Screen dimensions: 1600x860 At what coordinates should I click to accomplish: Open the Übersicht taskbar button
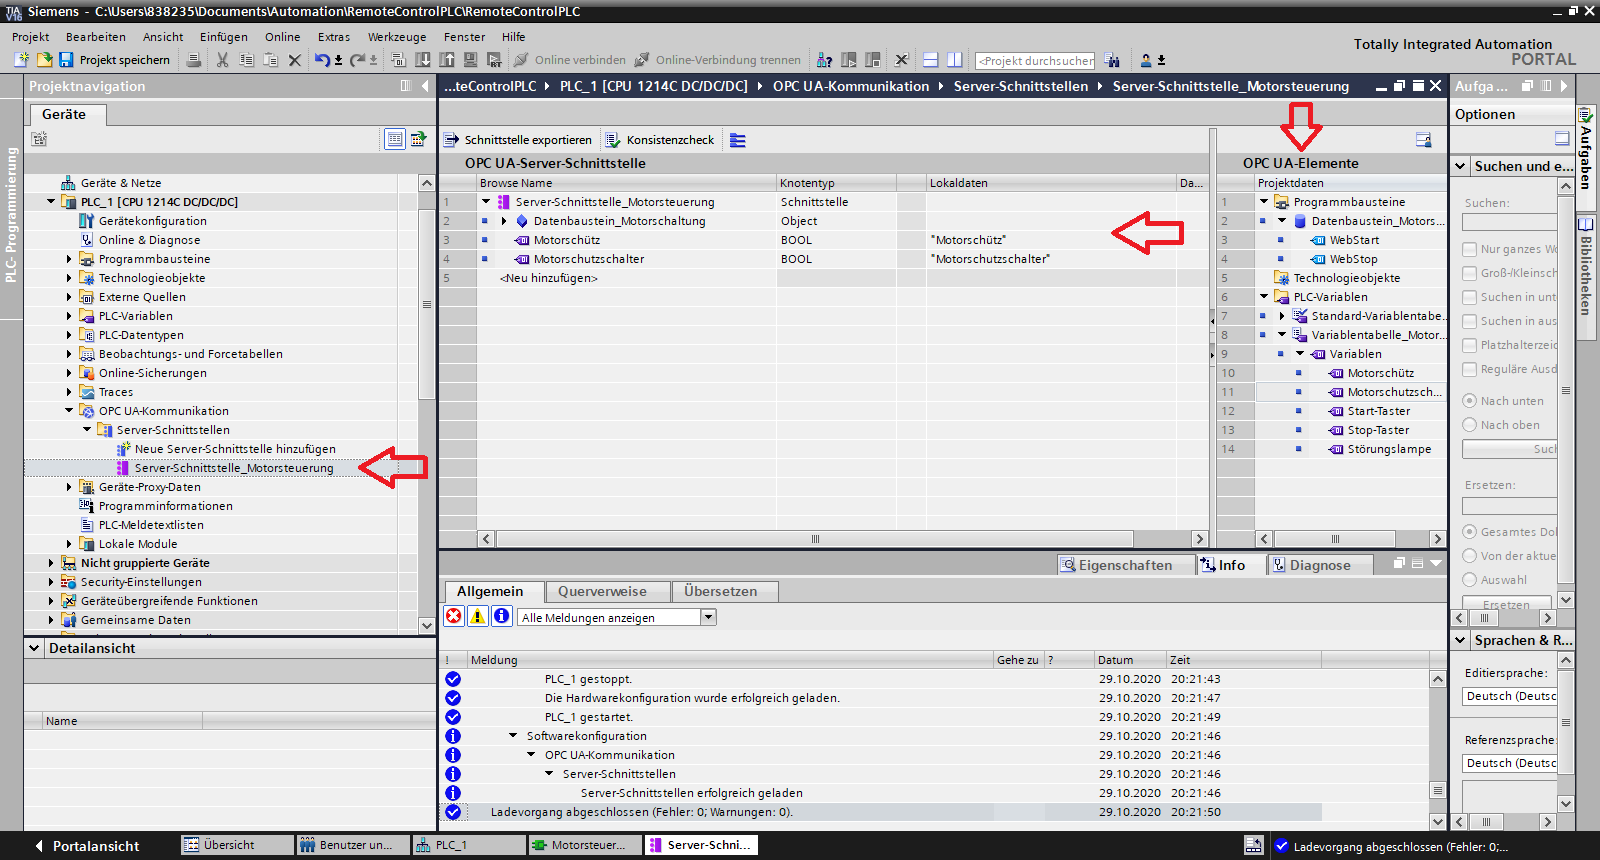(x=238, y=845)
